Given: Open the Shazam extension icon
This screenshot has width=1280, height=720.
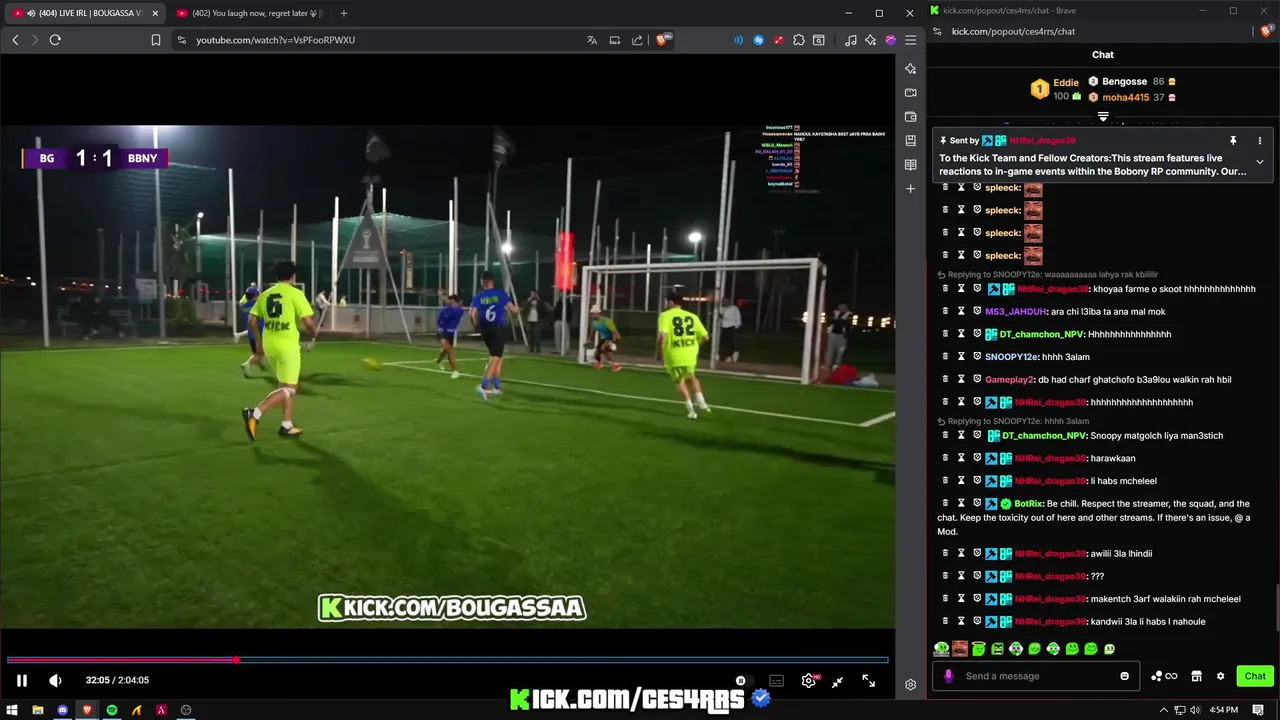Looking at the screenshot, I should click(x=759, y=40).
